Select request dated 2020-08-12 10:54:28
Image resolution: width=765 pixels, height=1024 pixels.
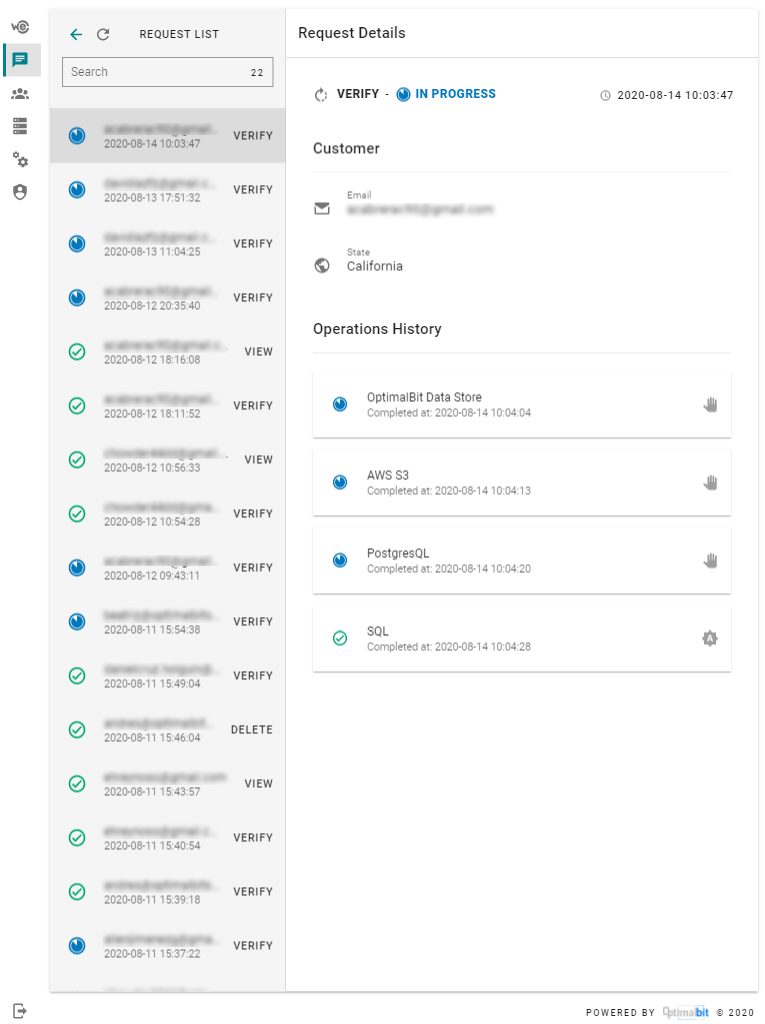point(167,513)
